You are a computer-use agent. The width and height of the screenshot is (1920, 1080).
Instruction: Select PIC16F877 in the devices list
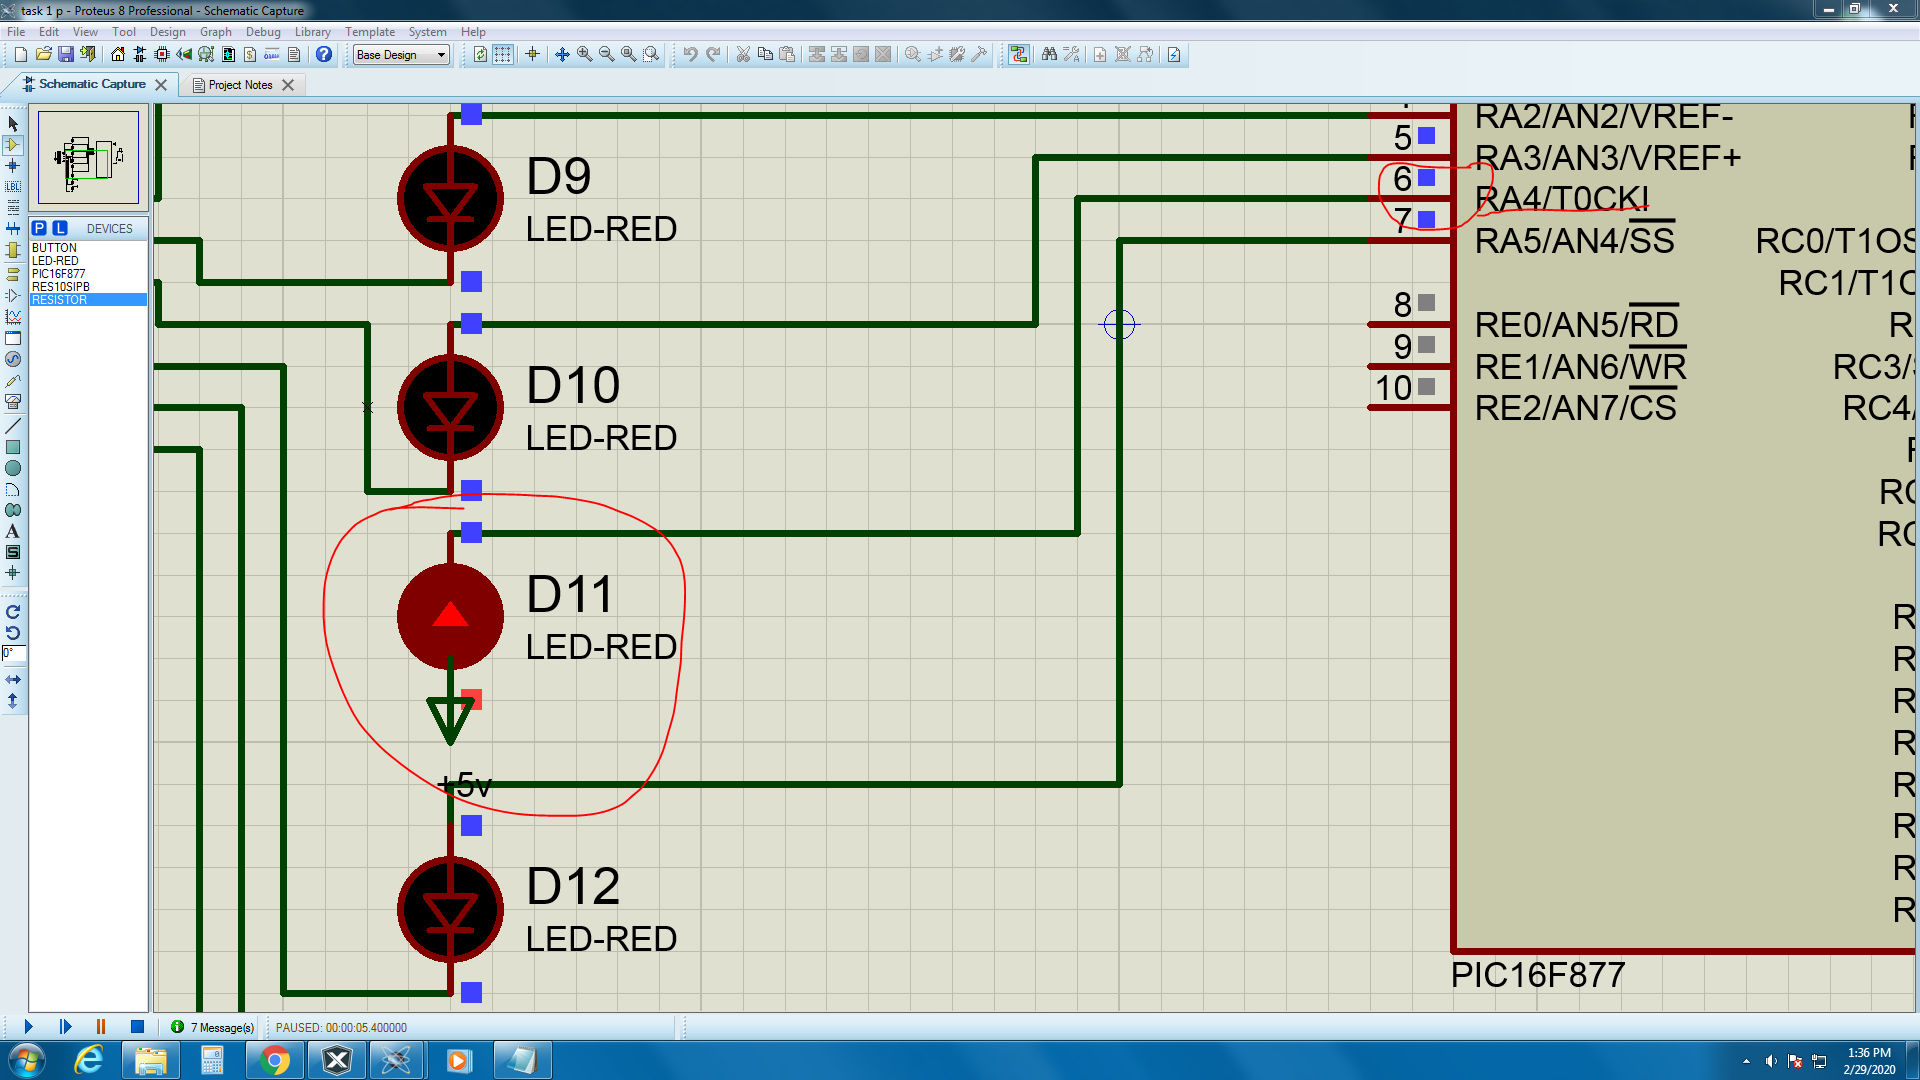pyautogui.click(x=88, y=274)
